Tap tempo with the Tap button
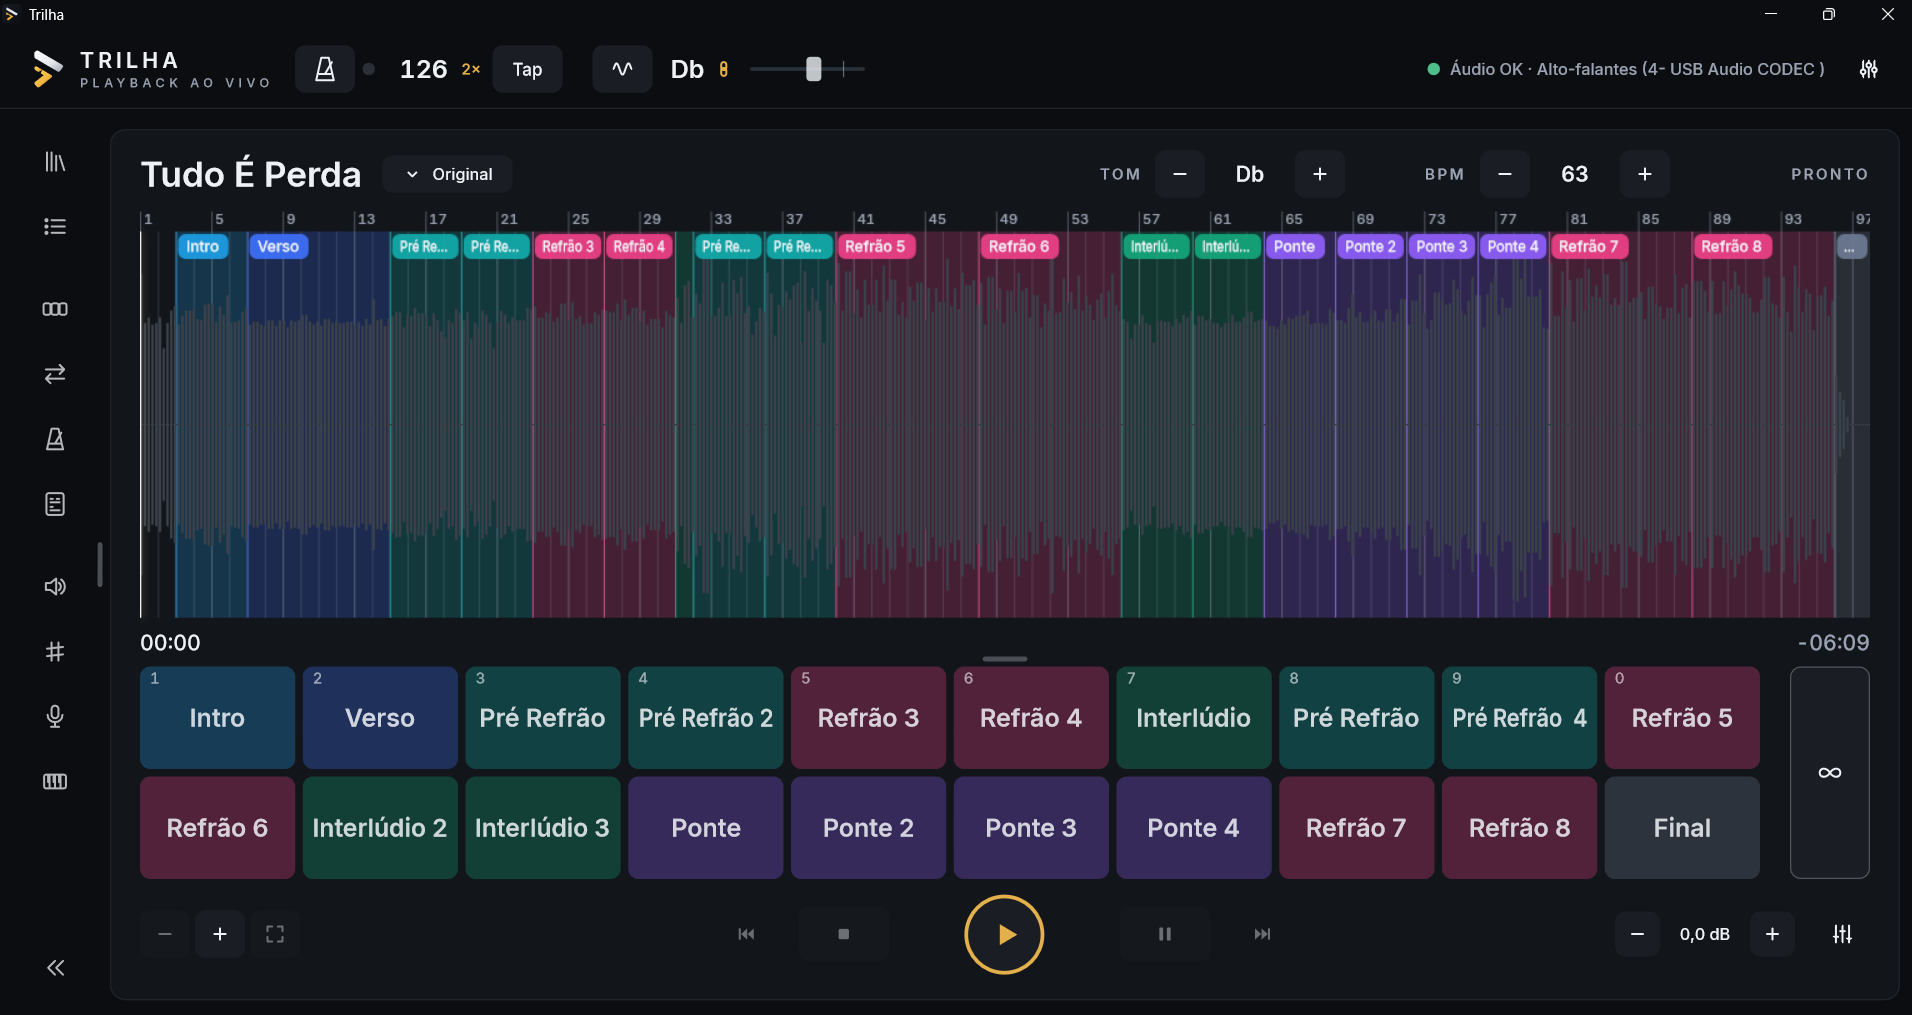The width and height of the screenshot is (1912, 1015). coord(527,69)
